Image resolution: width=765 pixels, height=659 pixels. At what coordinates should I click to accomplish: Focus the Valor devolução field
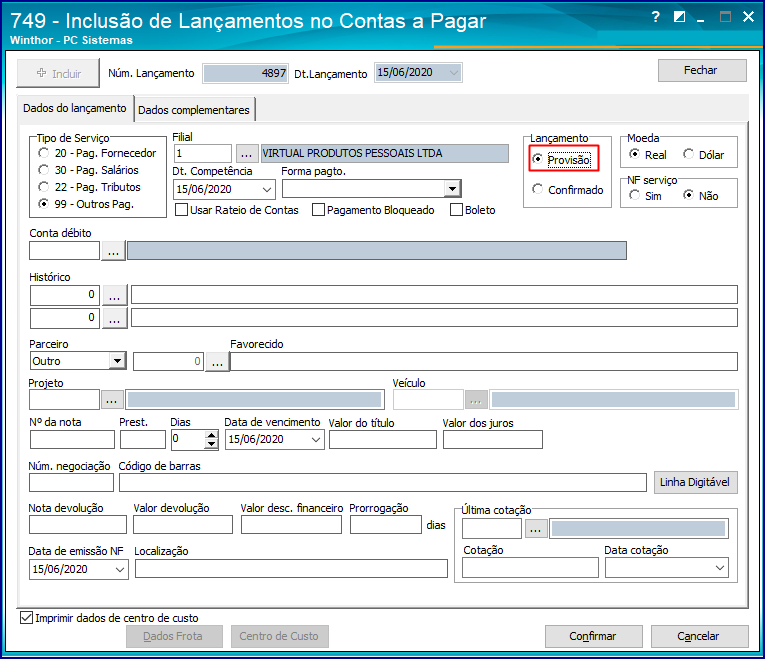coord(183,525)
